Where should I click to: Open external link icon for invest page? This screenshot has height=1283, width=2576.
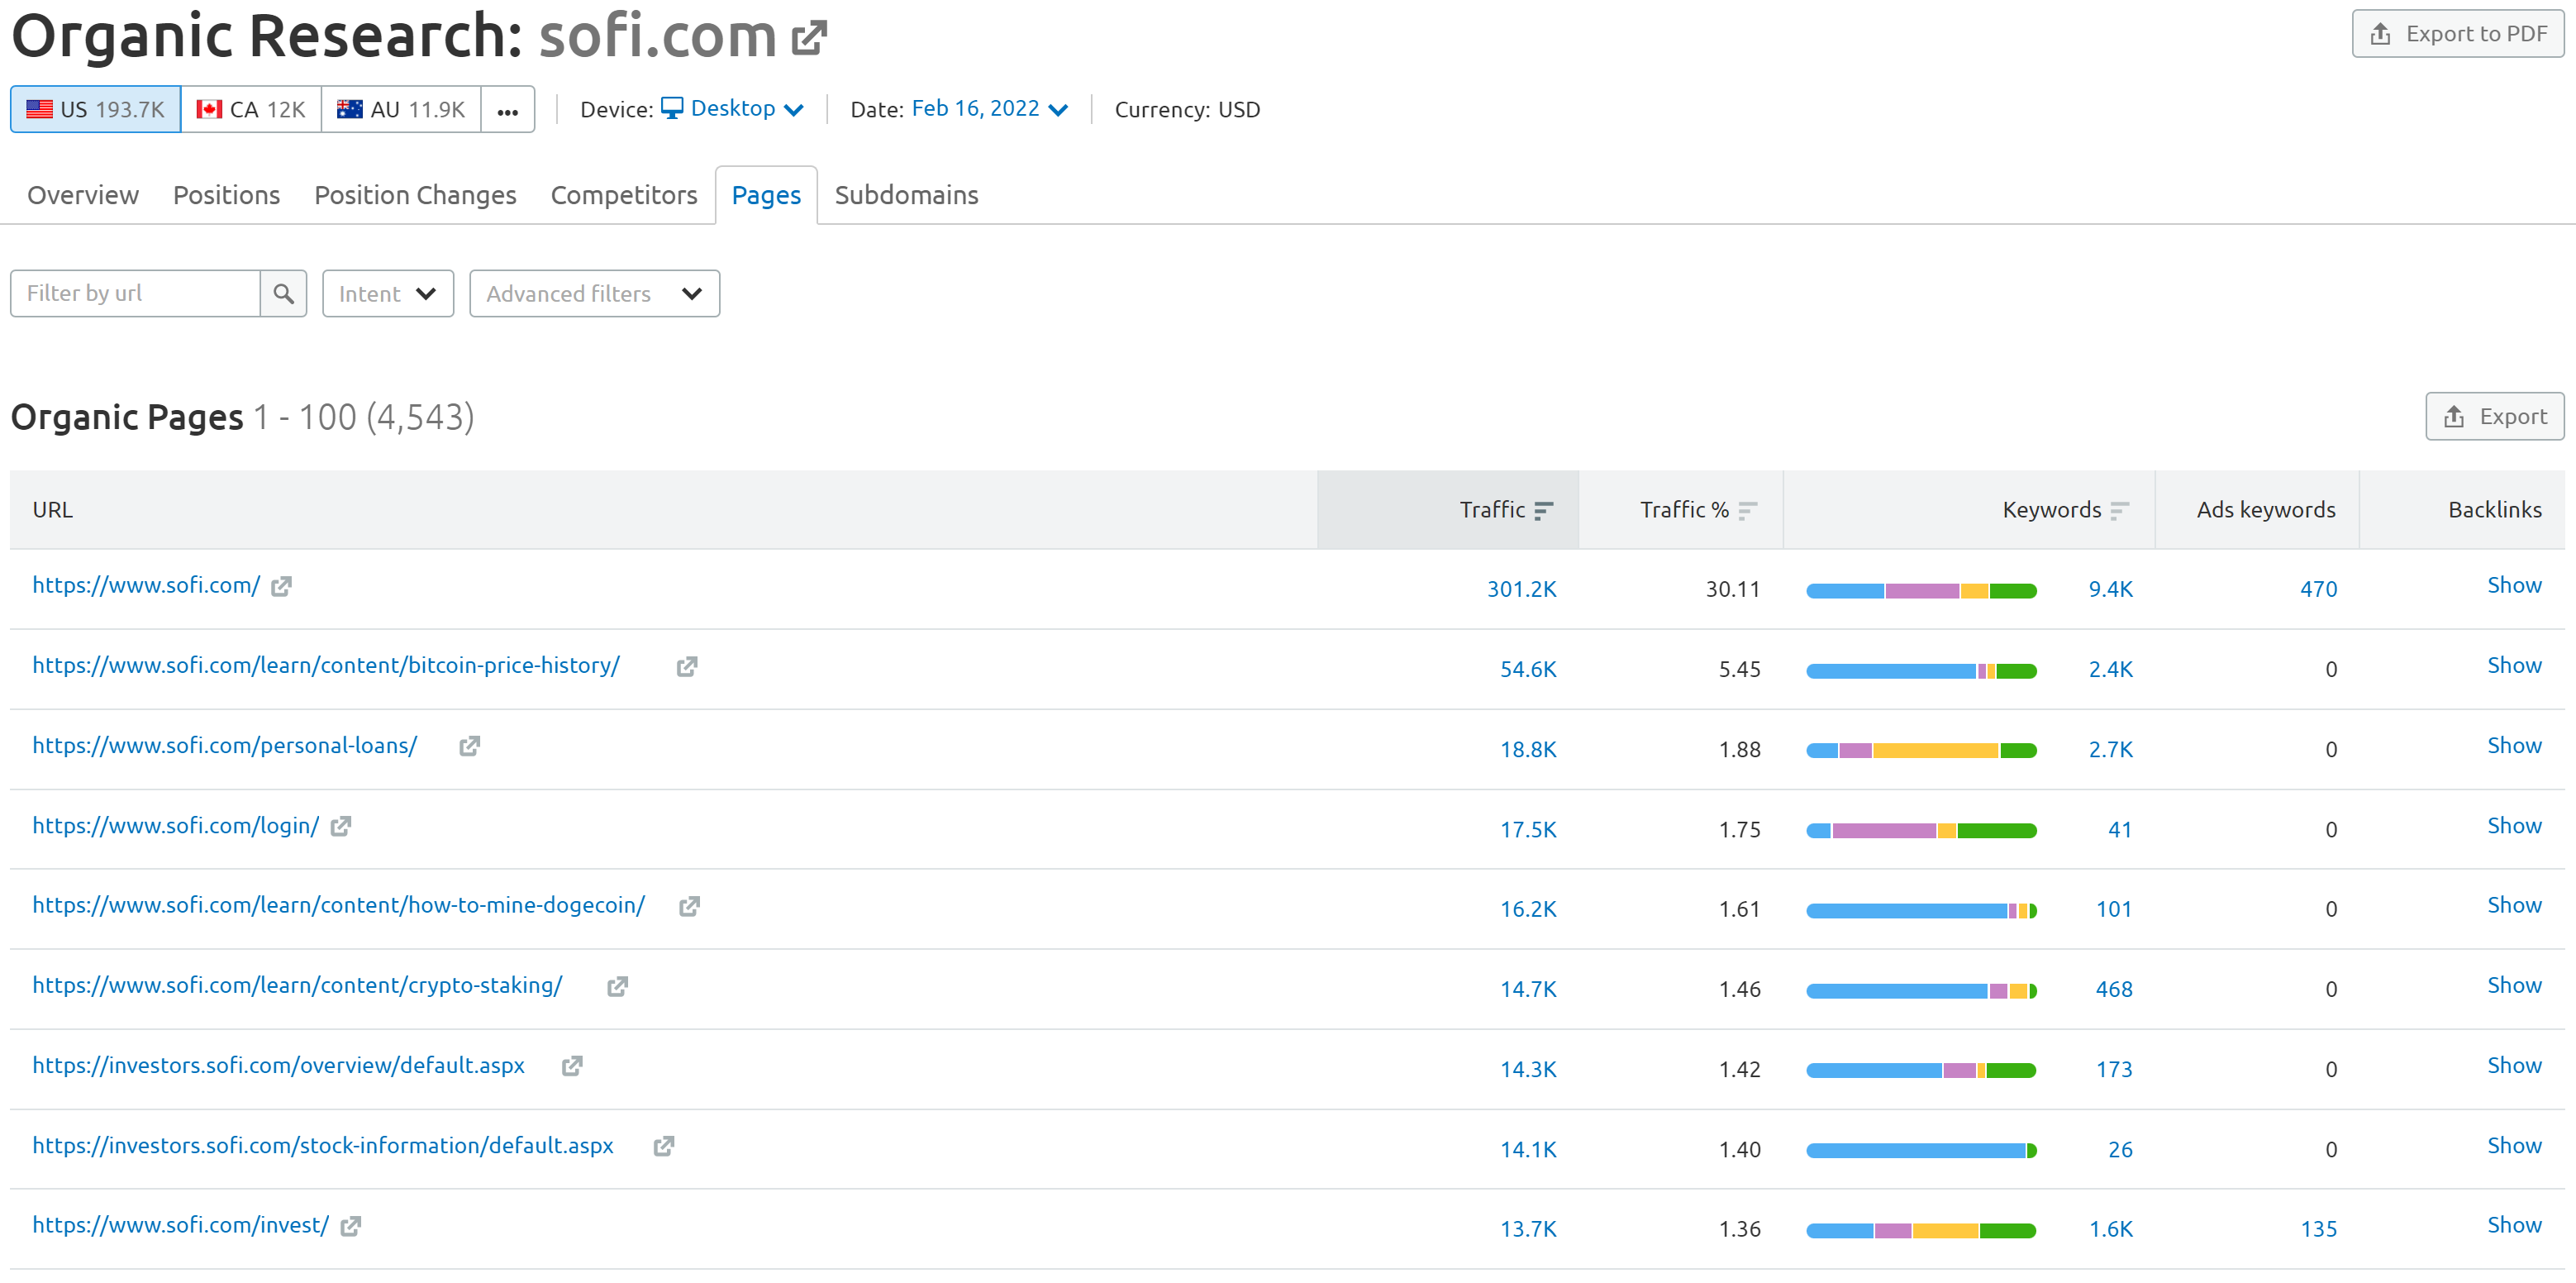[x=351, y=1226]
